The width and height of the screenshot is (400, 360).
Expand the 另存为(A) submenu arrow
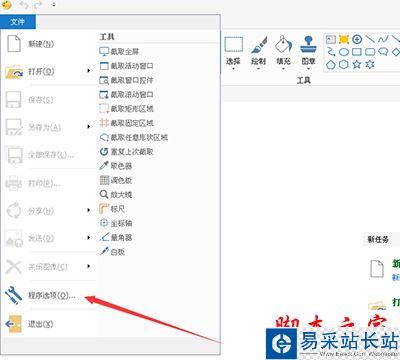click(x=89, y=127)
